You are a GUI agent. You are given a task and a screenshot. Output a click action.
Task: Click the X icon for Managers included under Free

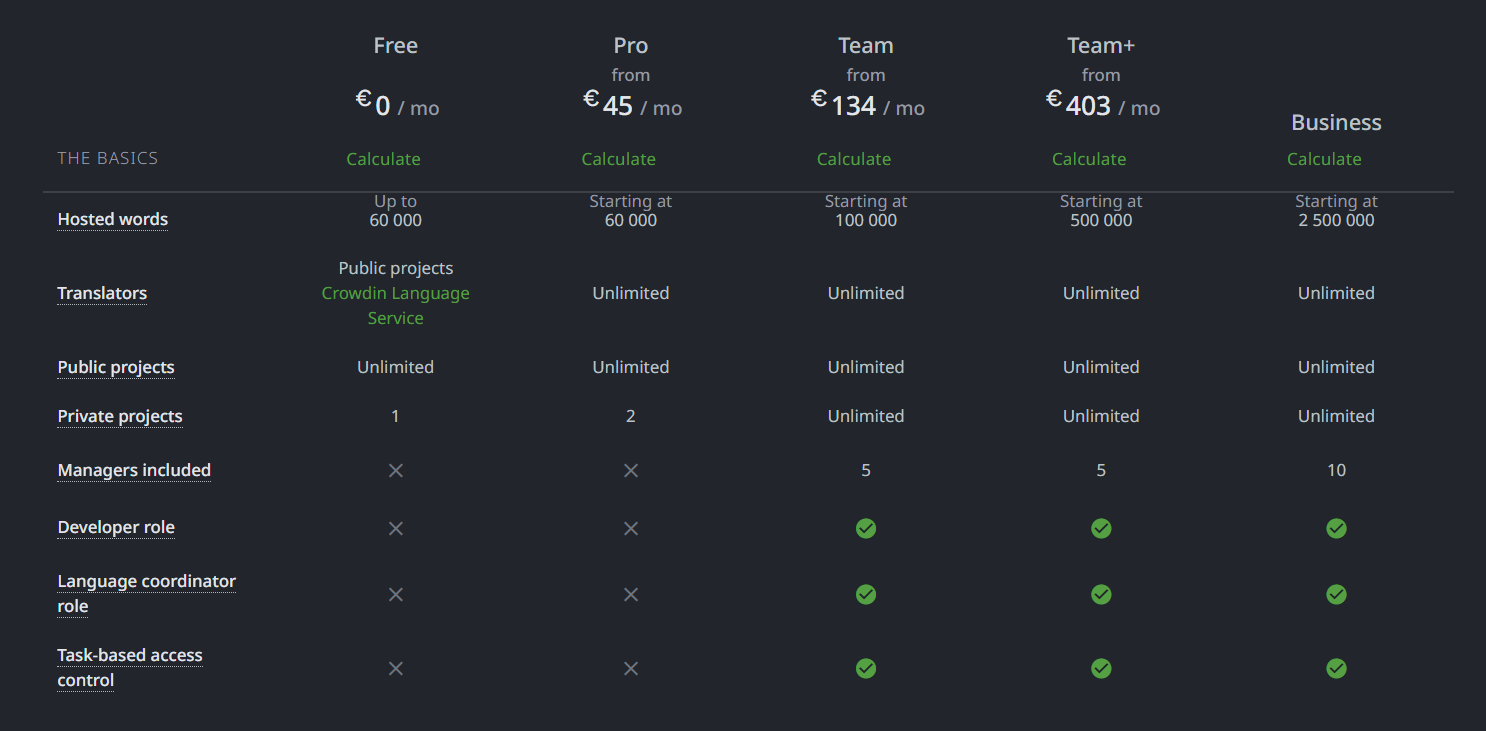click(395, 470)
